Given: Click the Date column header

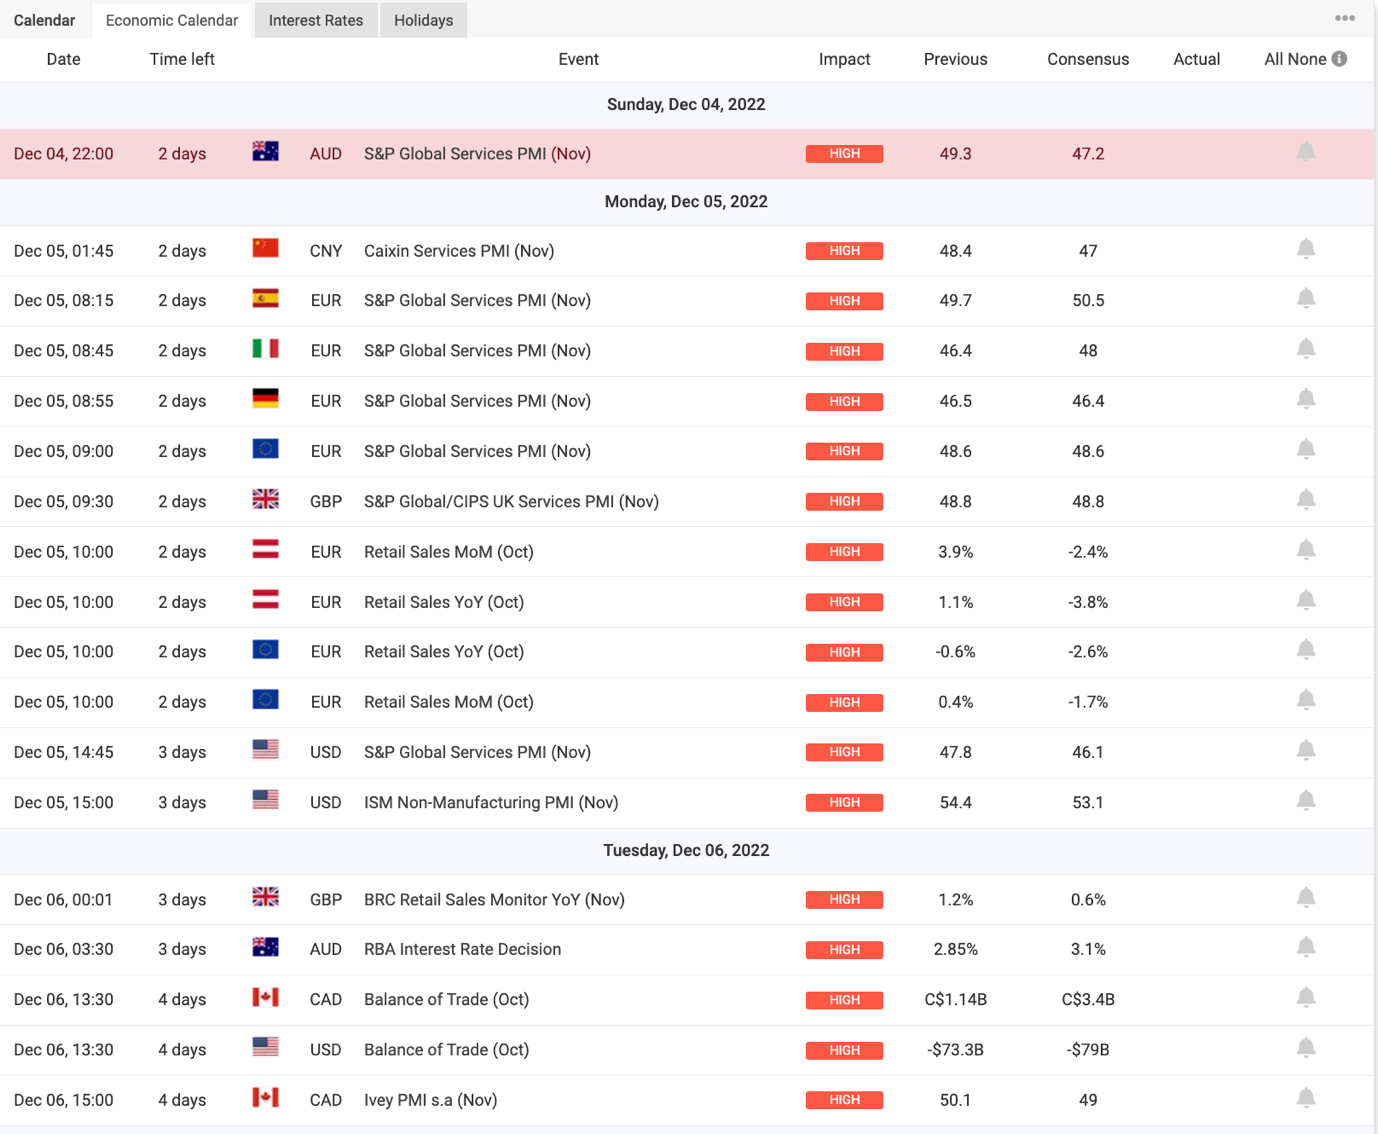Looking at the screenshot, I should pyautogui.click(x=63, y=59).
